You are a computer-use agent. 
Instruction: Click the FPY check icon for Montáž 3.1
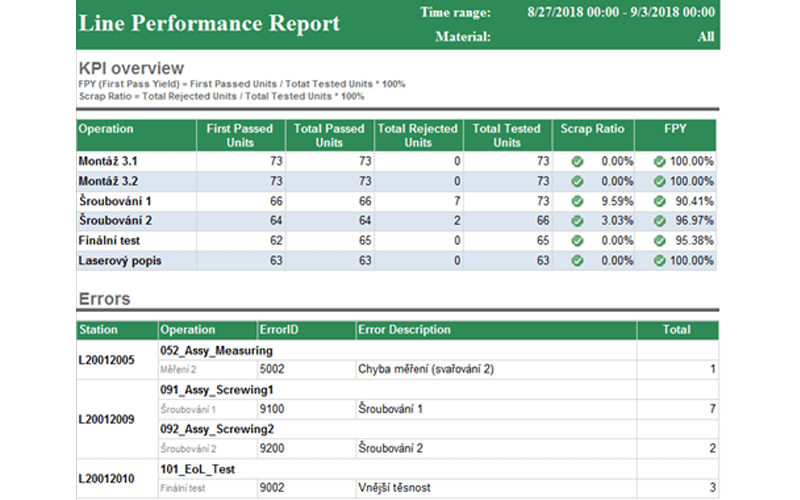tap(659, 161)
